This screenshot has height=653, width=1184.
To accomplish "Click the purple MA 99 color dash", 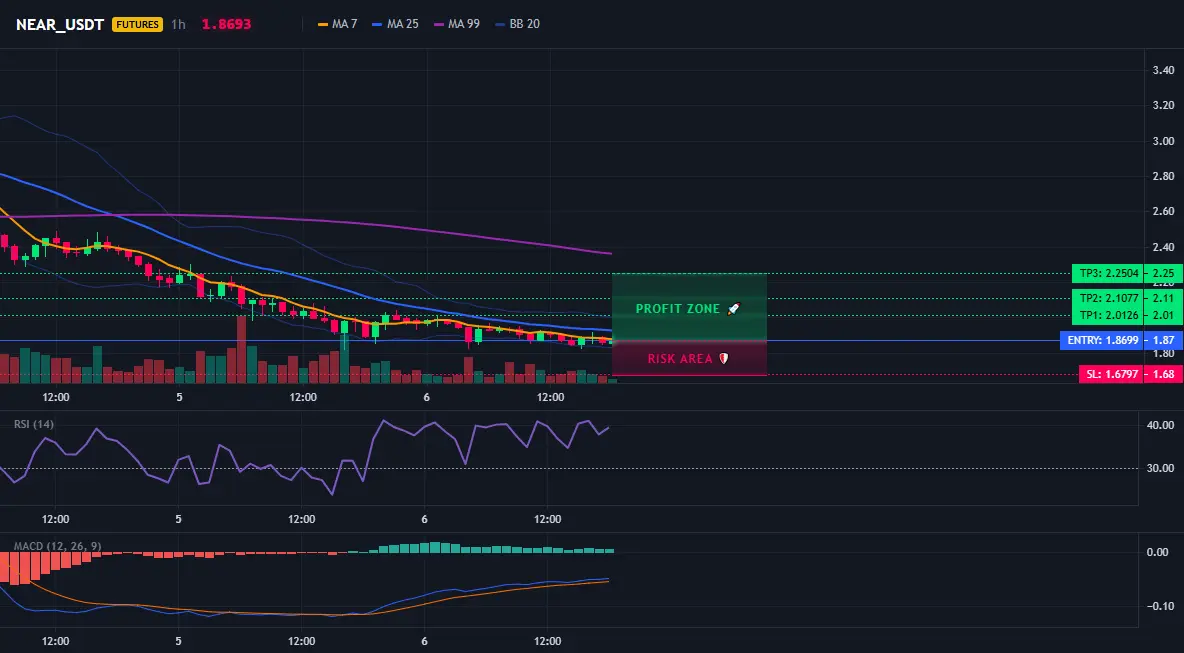I will [439, 24].
